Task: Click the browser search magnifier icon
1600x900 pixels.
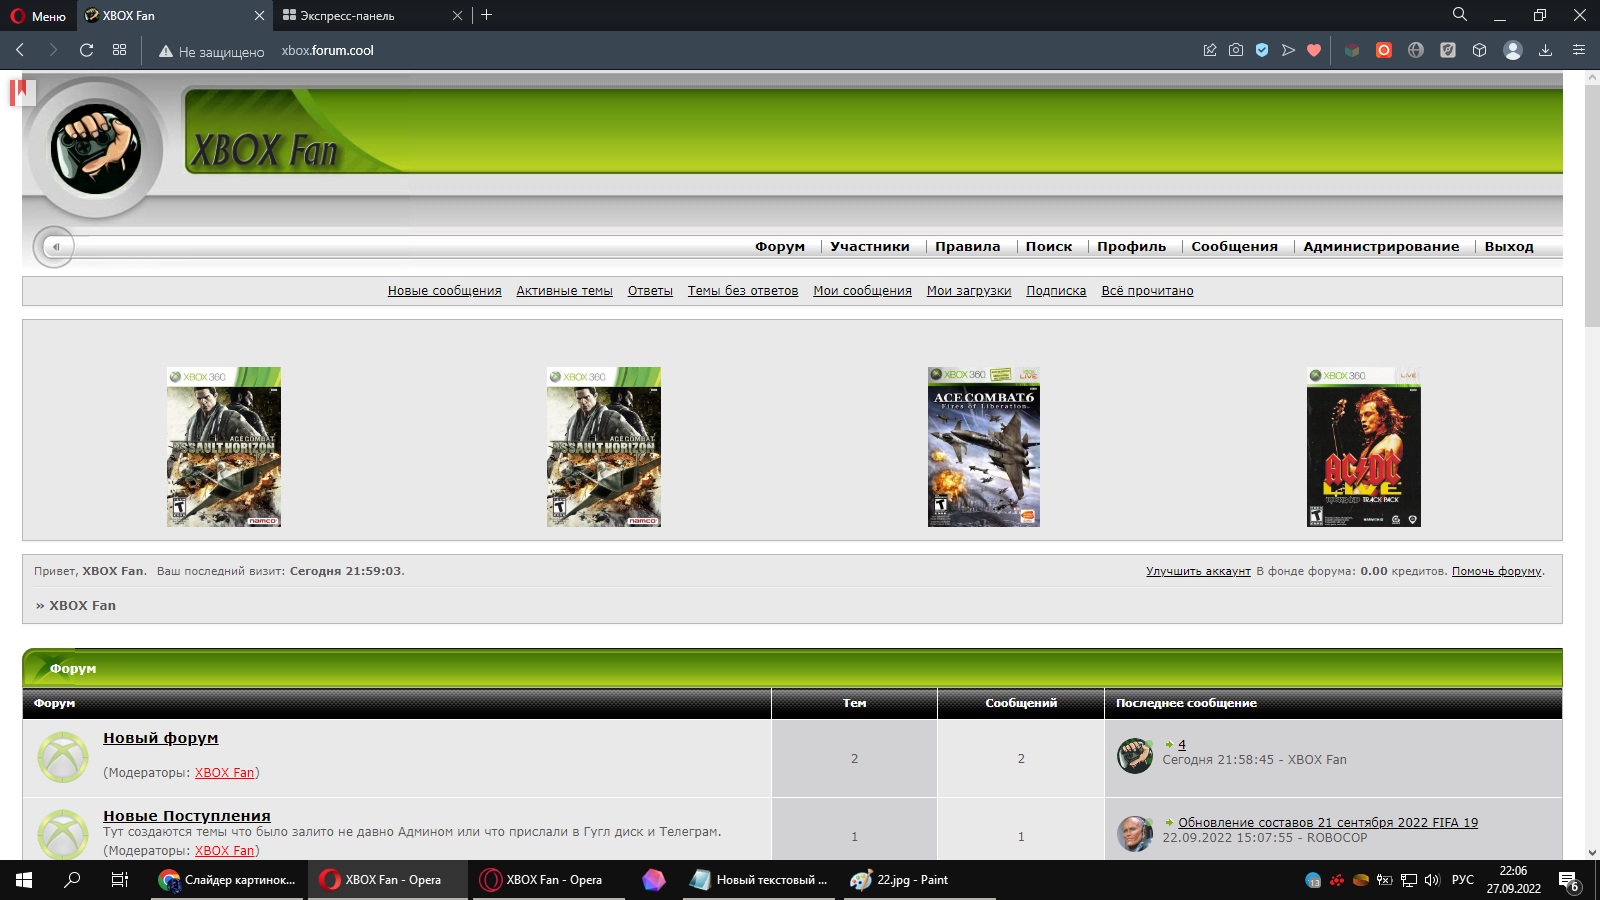Action: click(1459, 15)
